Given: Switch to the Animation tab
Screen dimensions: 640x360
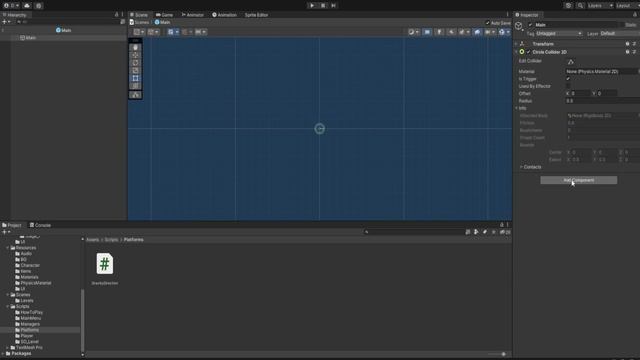Looking at the screenshot, I should pyautogui.click(x=224, y=15).
